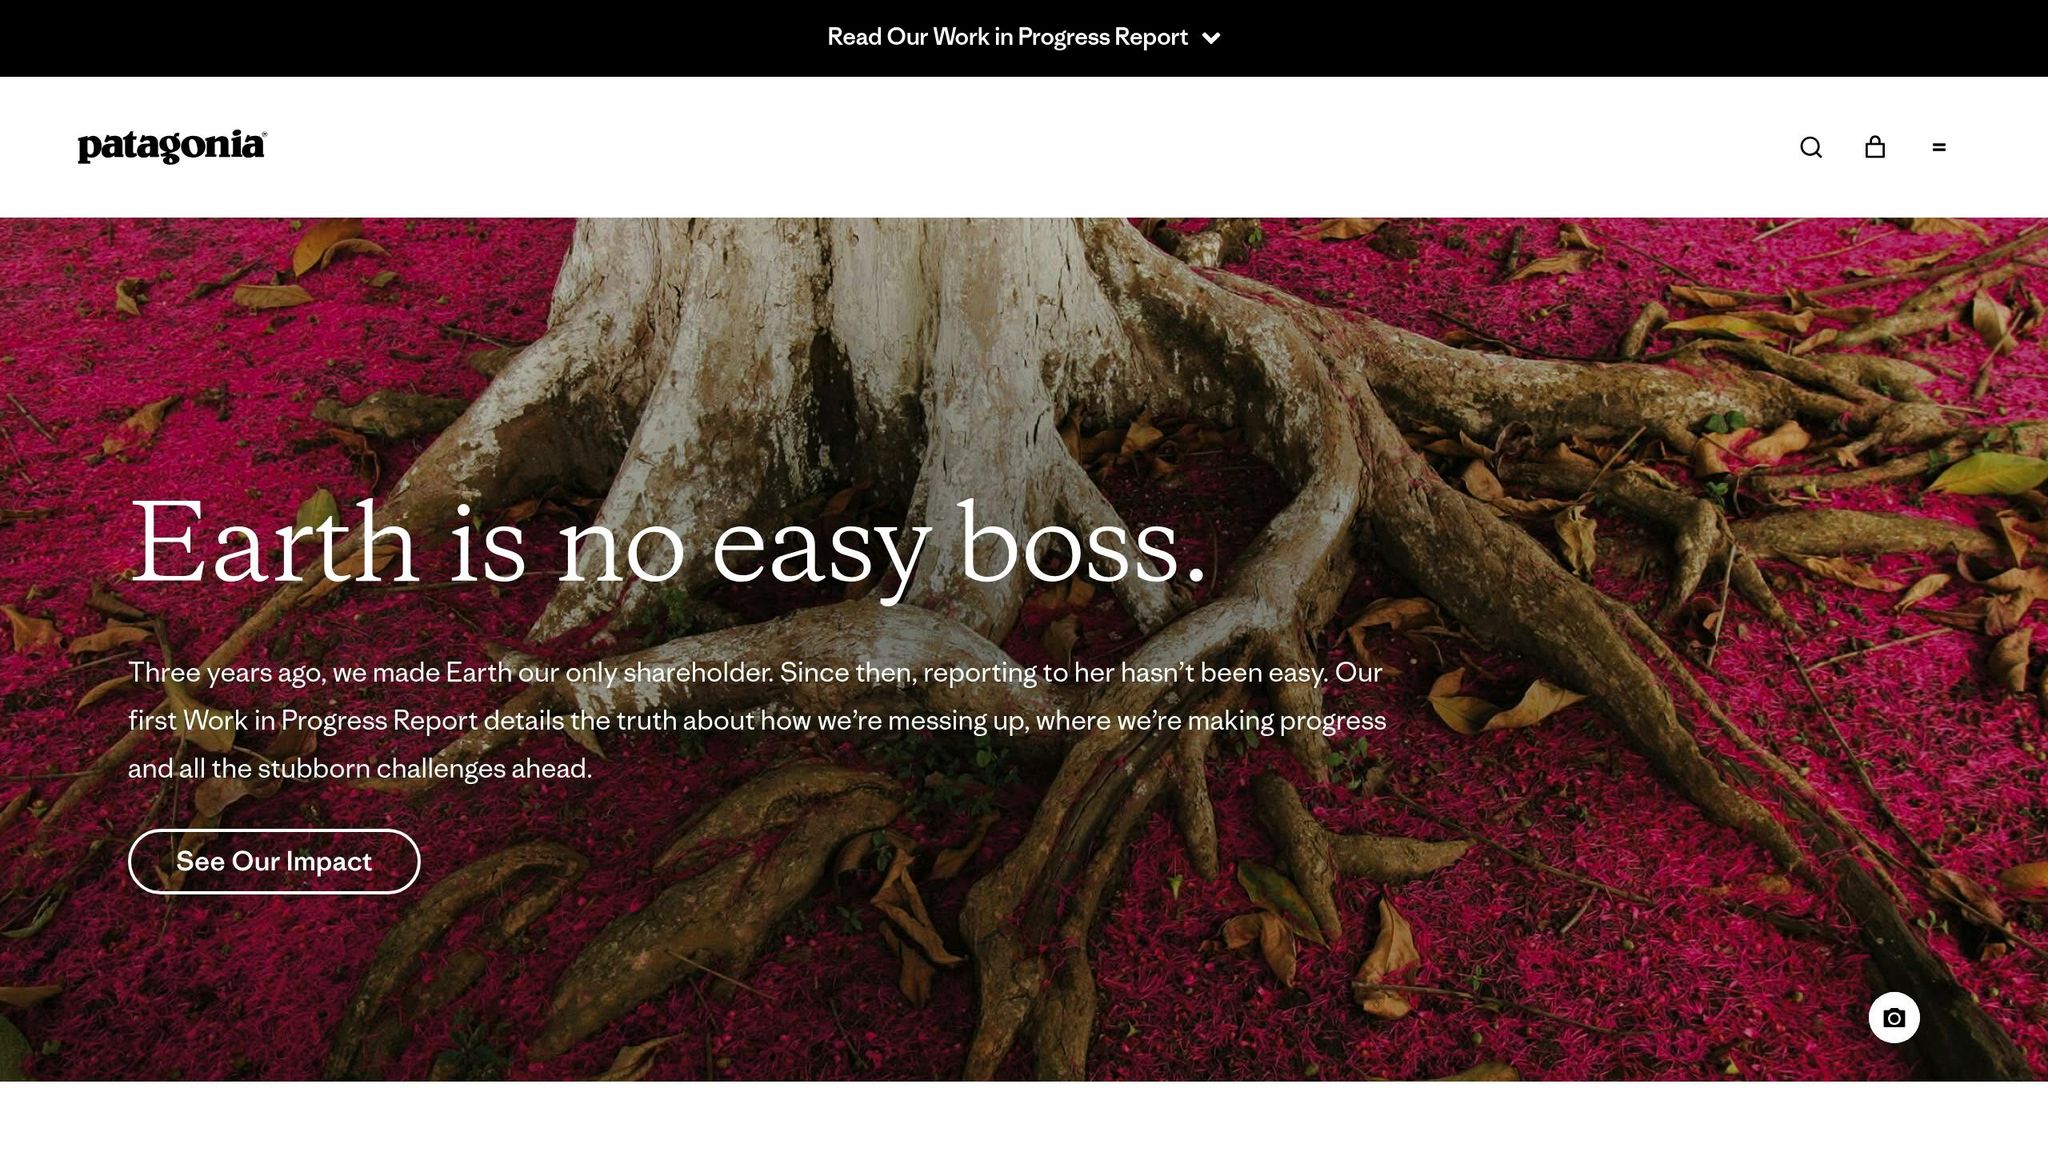Screen dimensions: 2048x1152
Task: Open the shopping bag cart
Action: [1875, 147]
